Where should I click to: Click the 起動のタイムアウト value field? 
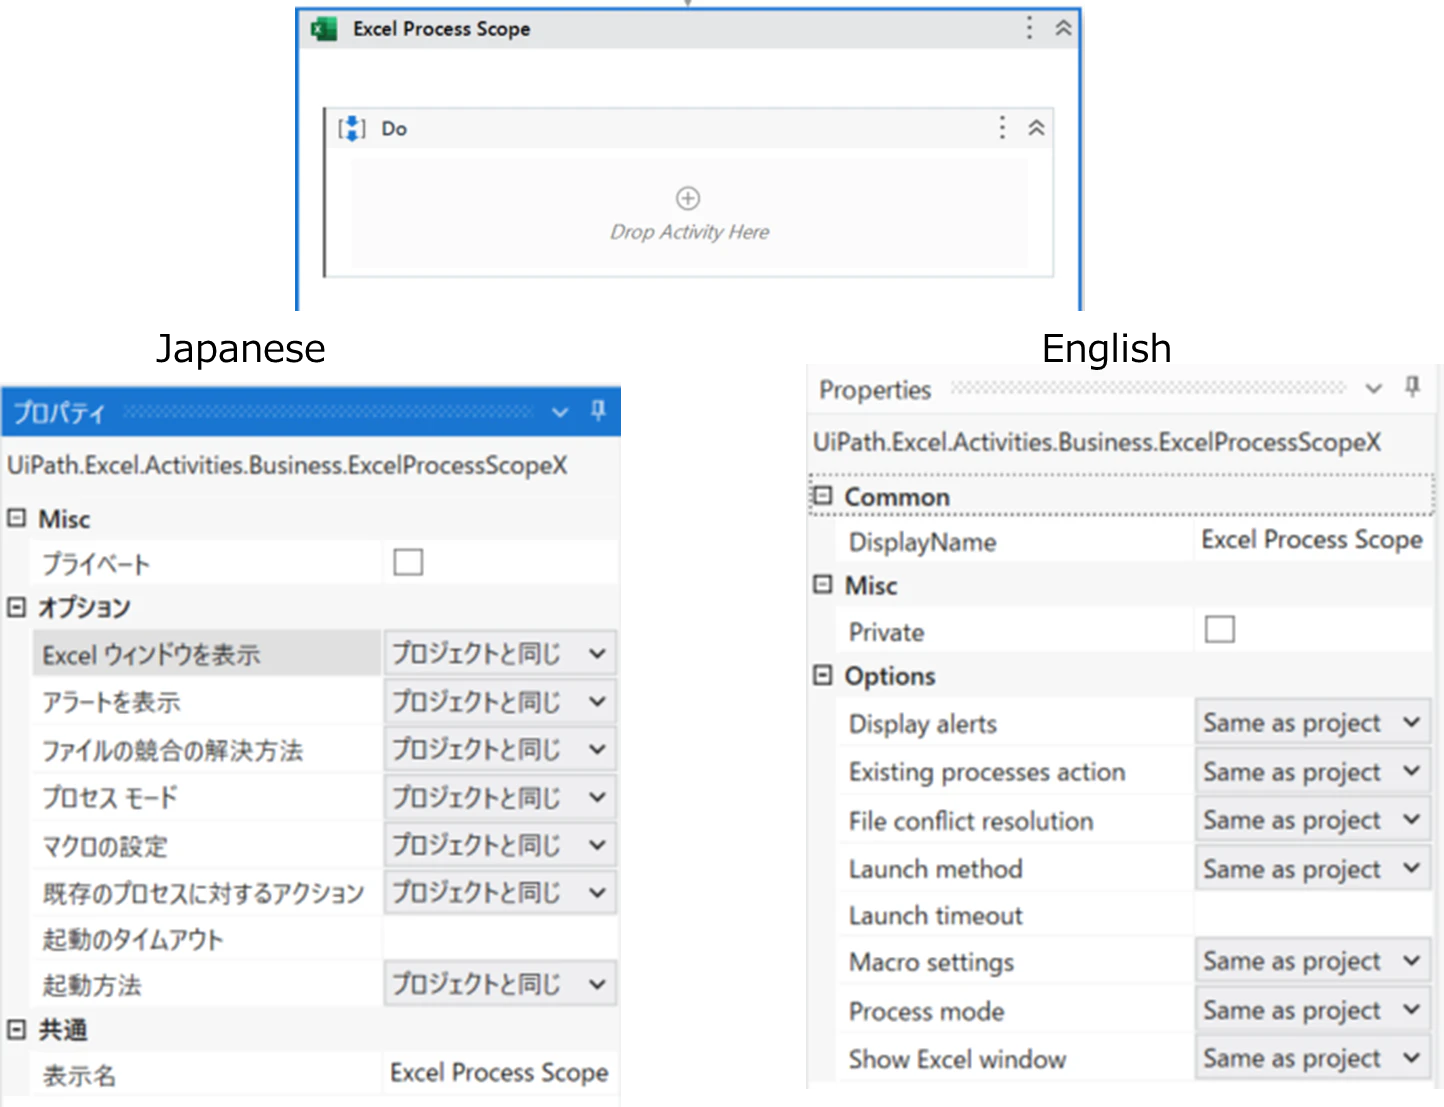(x=500, y=938)
